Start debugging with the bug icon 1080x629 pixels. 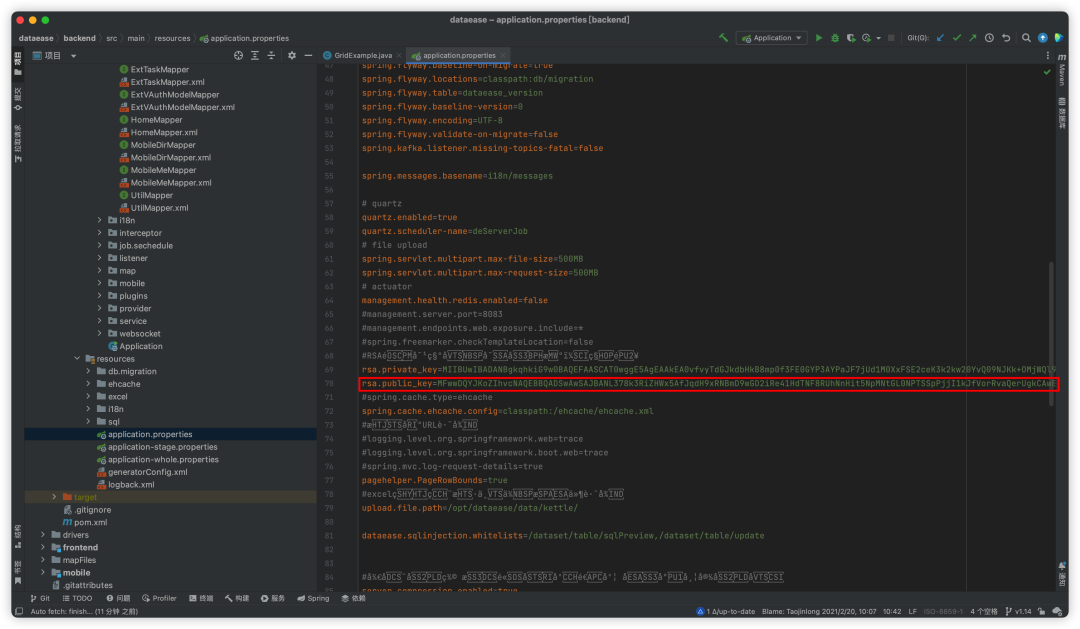834,38
